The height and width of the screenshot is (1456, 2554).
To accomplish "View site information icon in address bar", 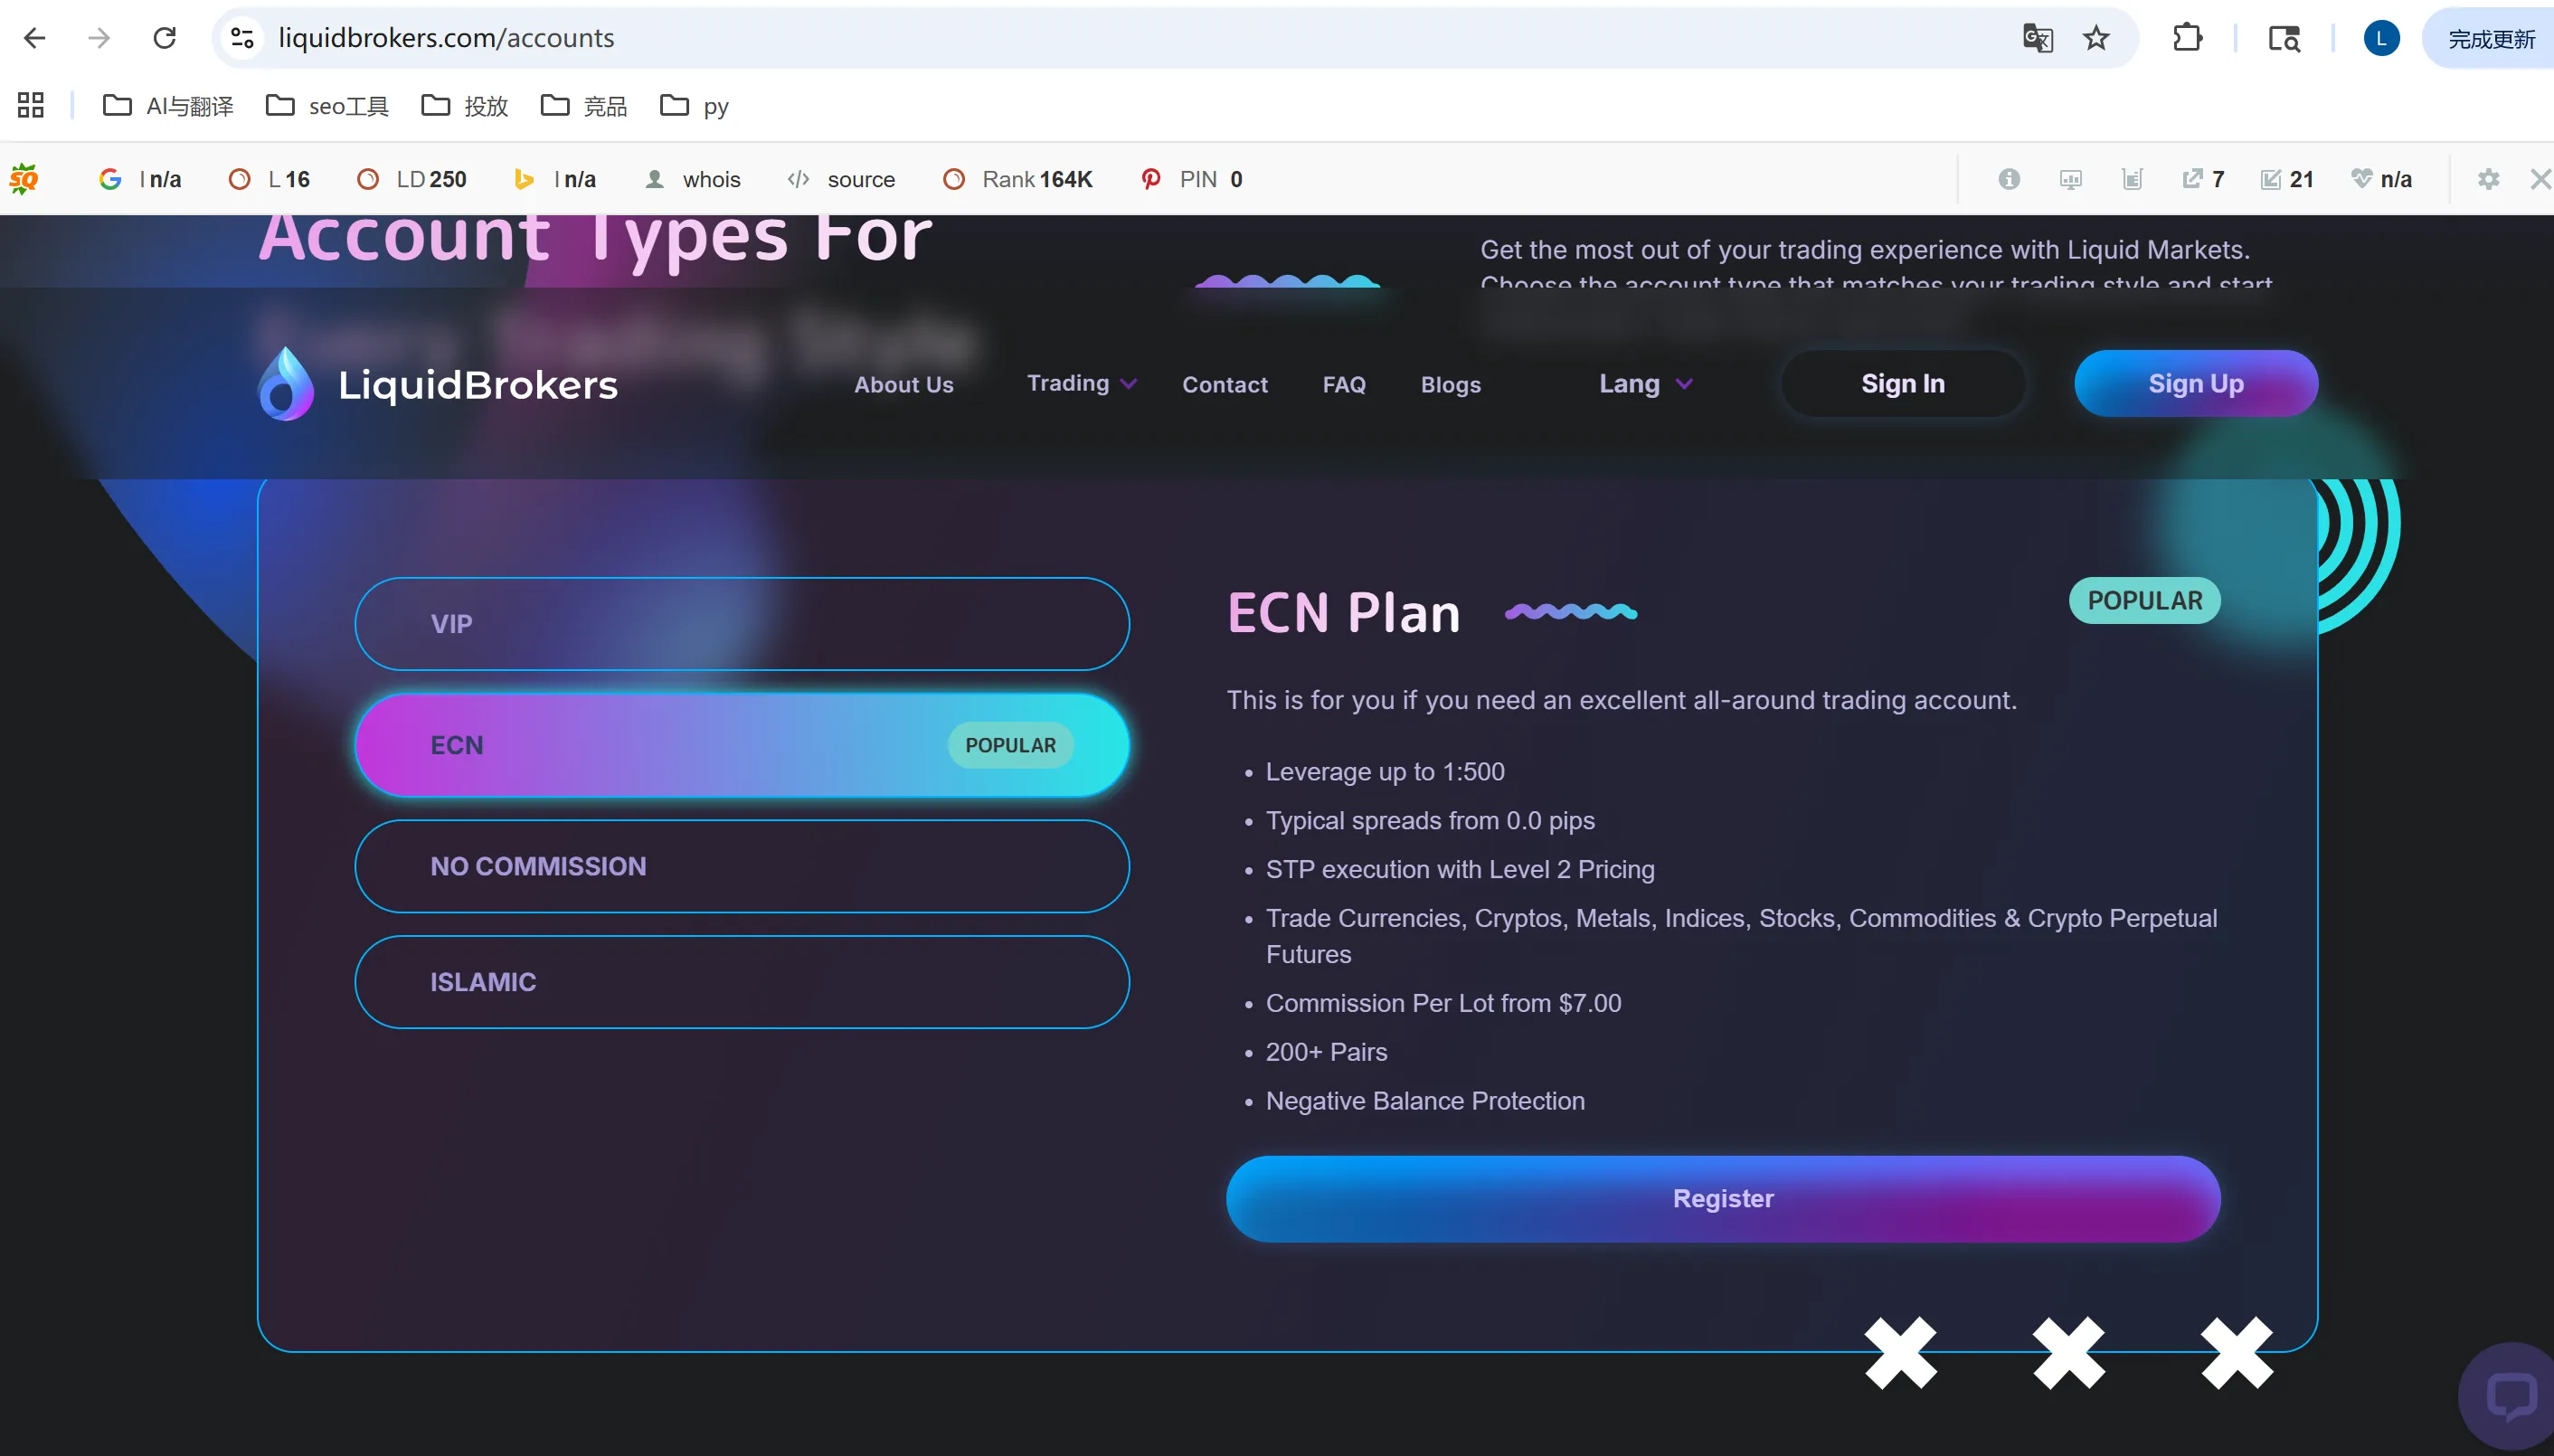I will tap(242, 38).
